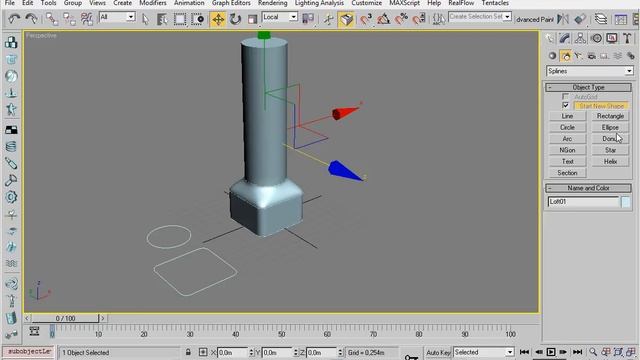
Task: Open the Lighting Analysis menu
Action: pos(319,3)
